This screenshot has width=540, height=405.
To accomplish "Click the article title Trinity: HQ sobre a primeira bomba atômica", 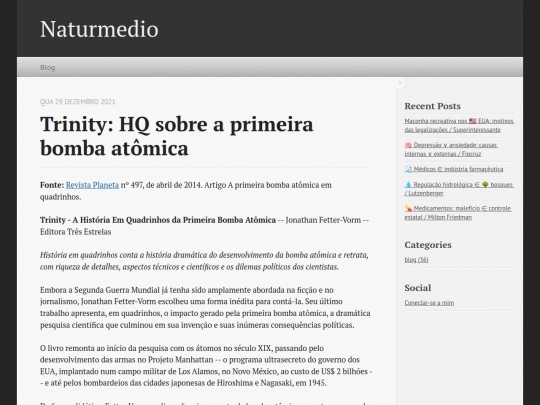I will click(x=177, y=136).
